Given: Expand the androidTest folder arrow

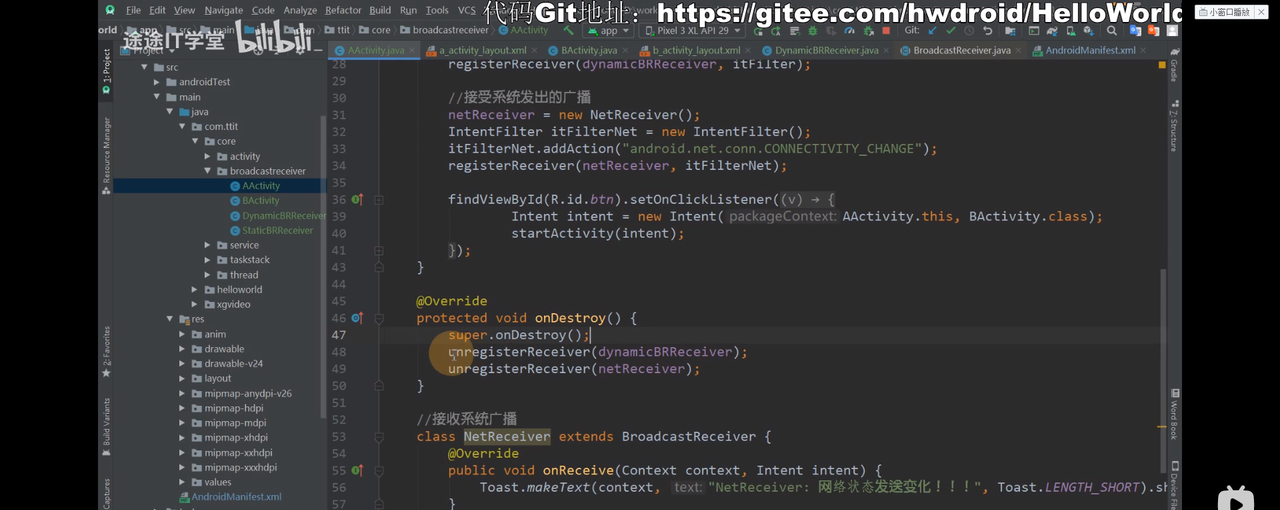Looking at the screenshot, I should coord(157,82).
